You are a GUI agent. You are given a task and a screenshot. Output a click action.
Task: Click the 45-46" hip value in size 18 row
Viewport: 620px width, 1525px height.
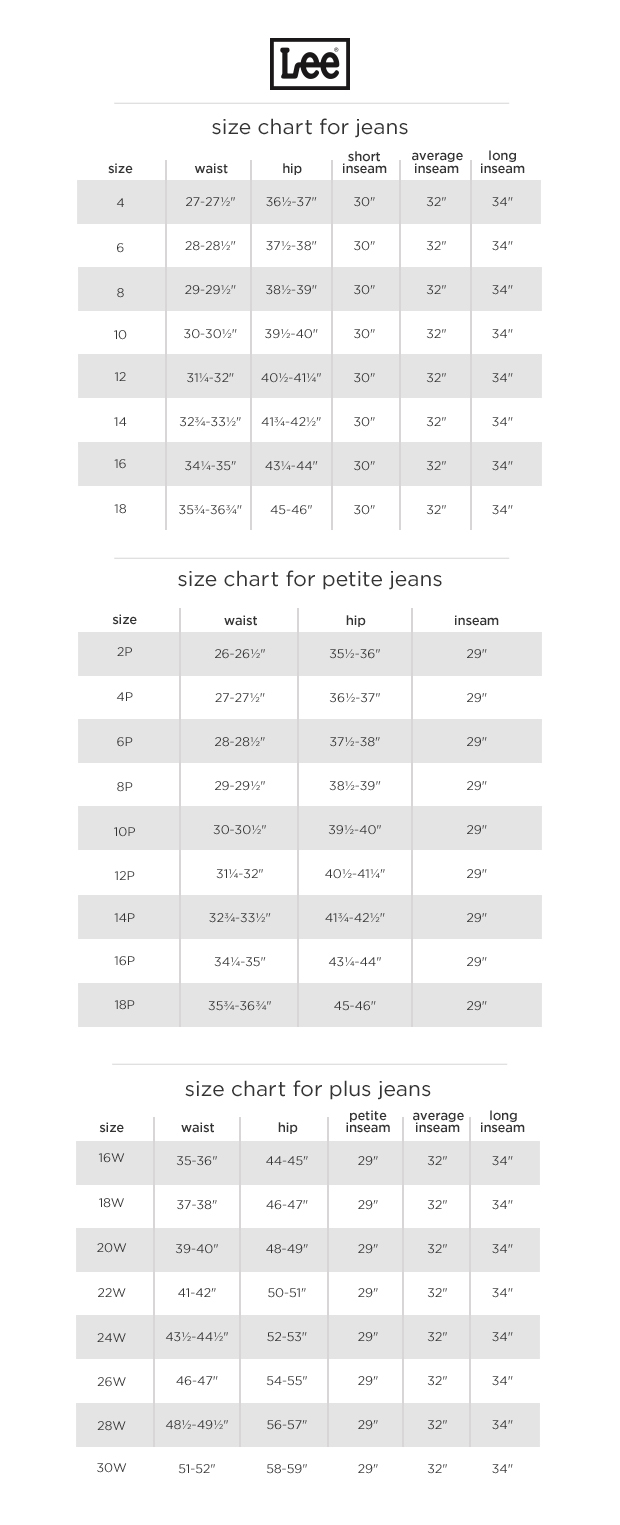291,509
